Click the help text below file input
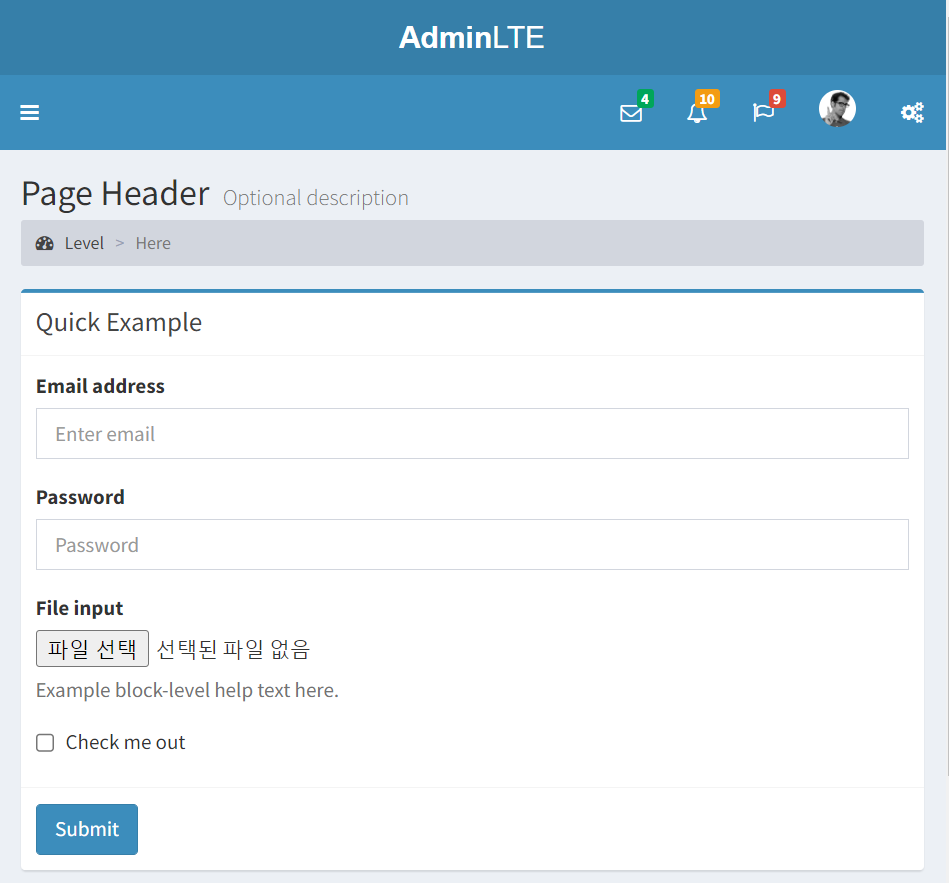 tap(187, 691)
